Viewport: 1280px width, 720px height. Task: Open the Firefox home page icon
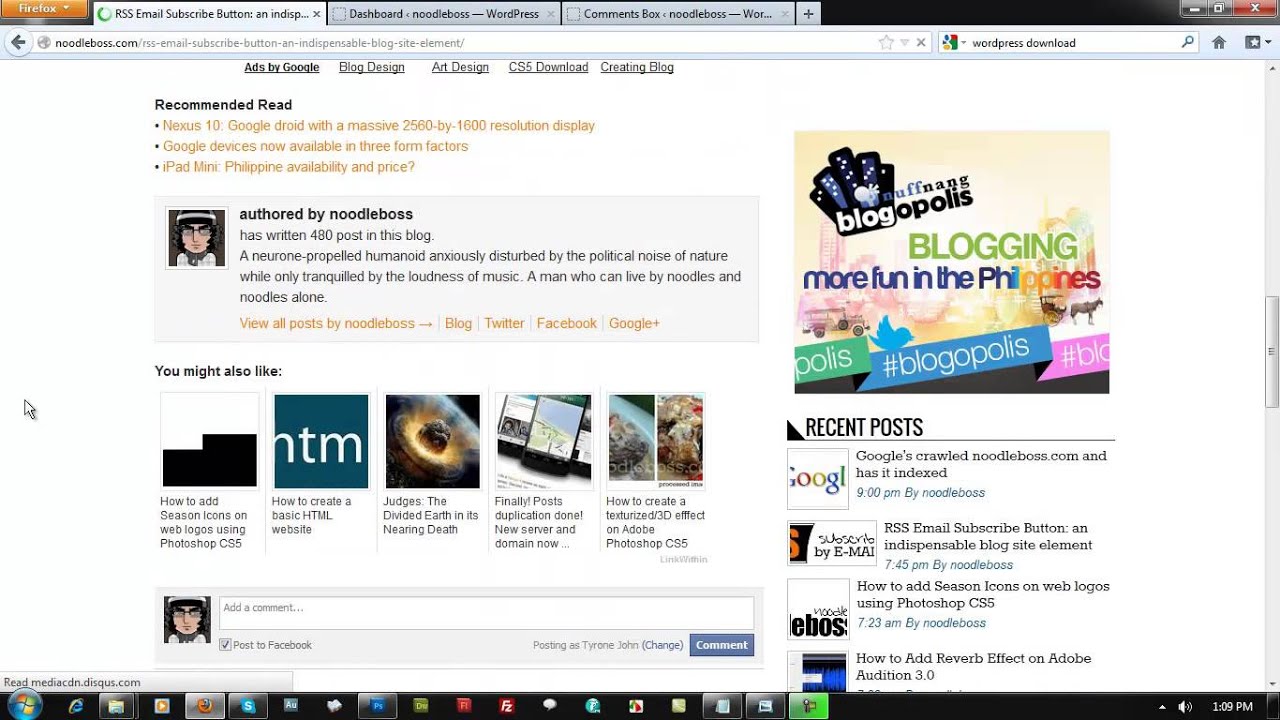pos(1218,42)
